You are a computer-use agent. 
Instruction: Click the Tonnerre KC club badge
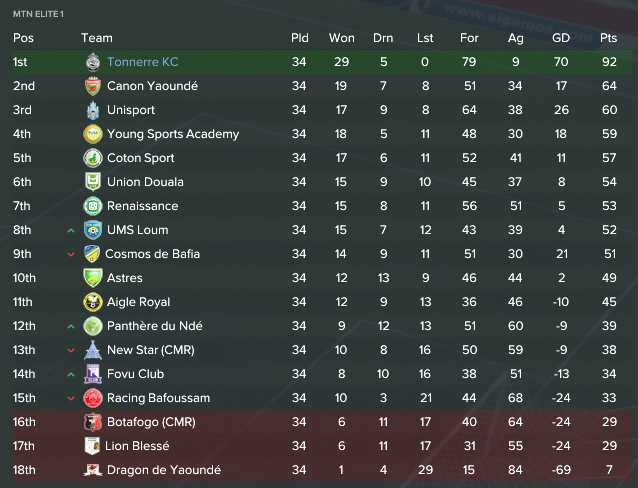93,62
